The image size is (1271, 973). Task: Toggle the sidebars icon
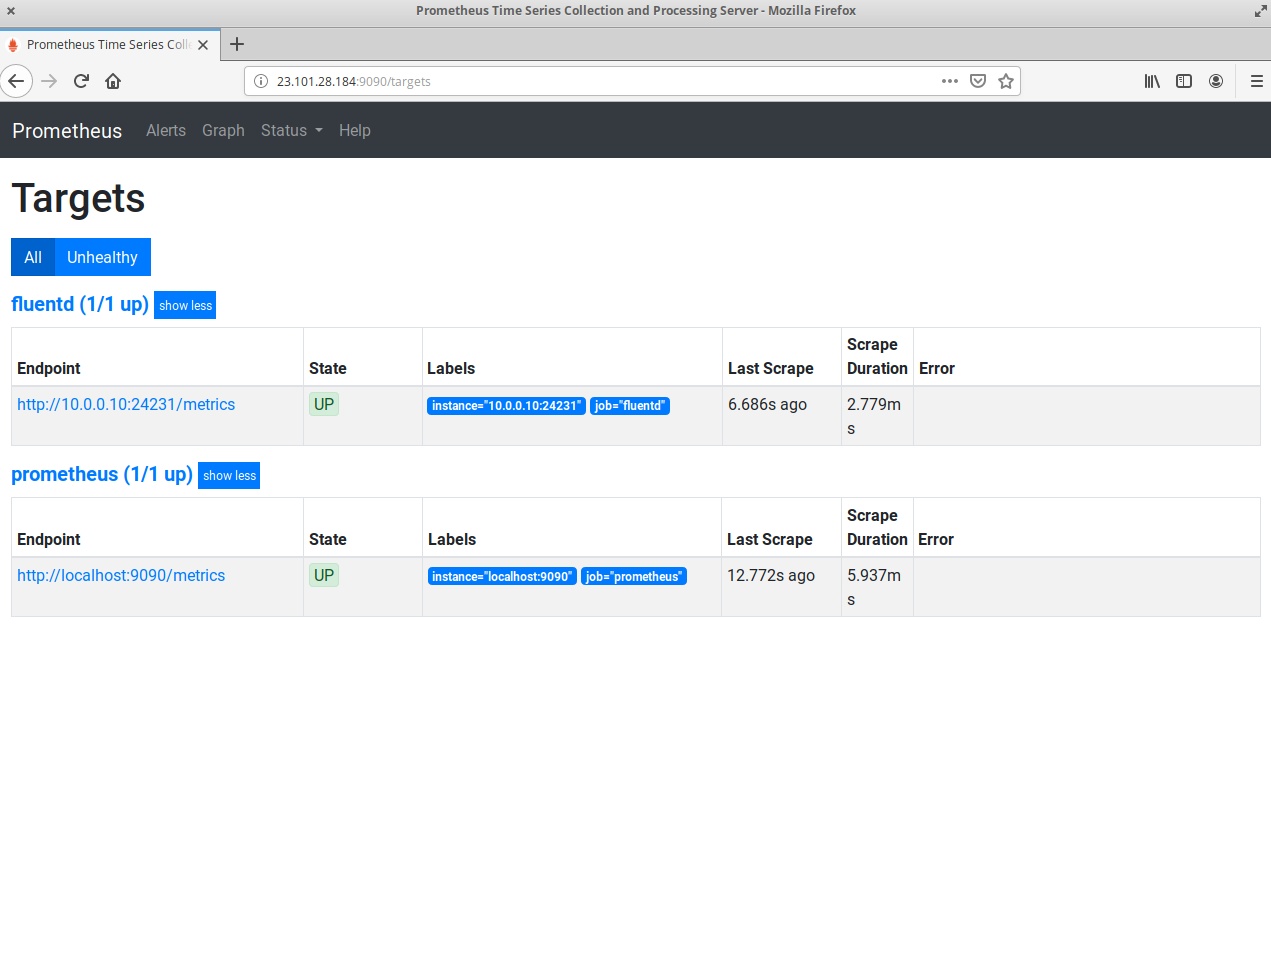click(1184, 81)
